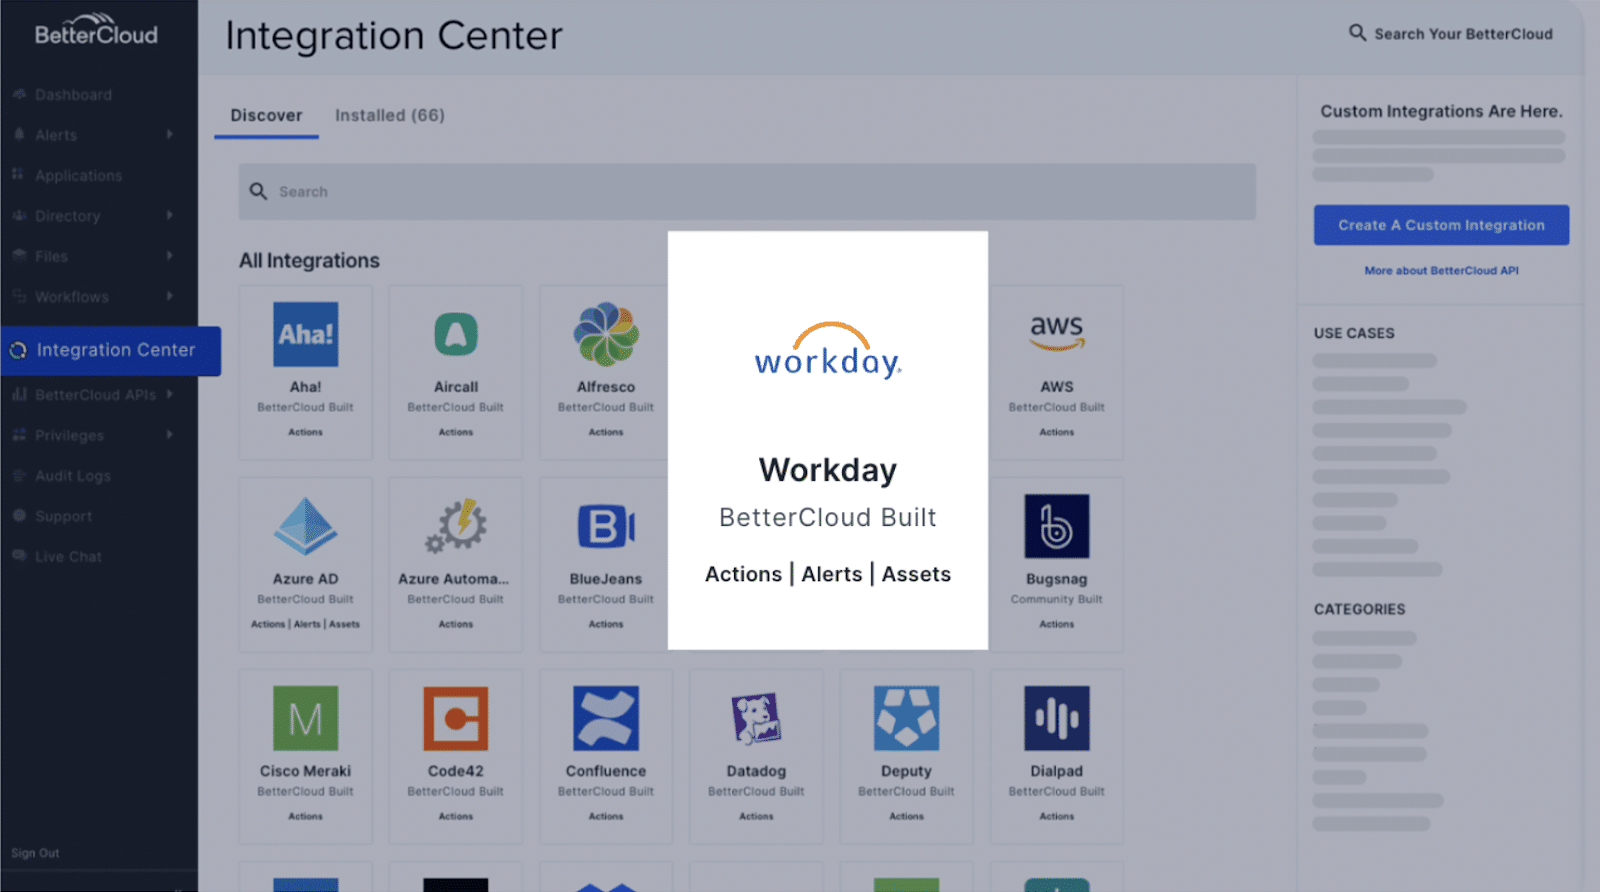Click the CATEGORIES heading
1600x892 pixels.
1359,609
